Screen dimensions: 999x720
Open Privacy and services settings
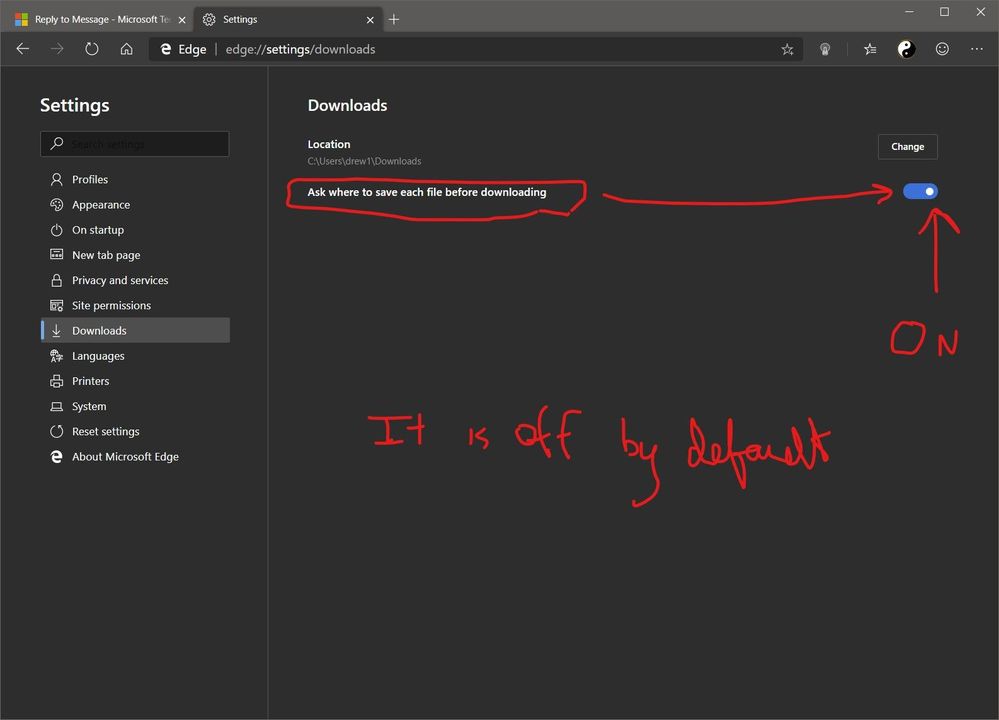tap(135, 280)
